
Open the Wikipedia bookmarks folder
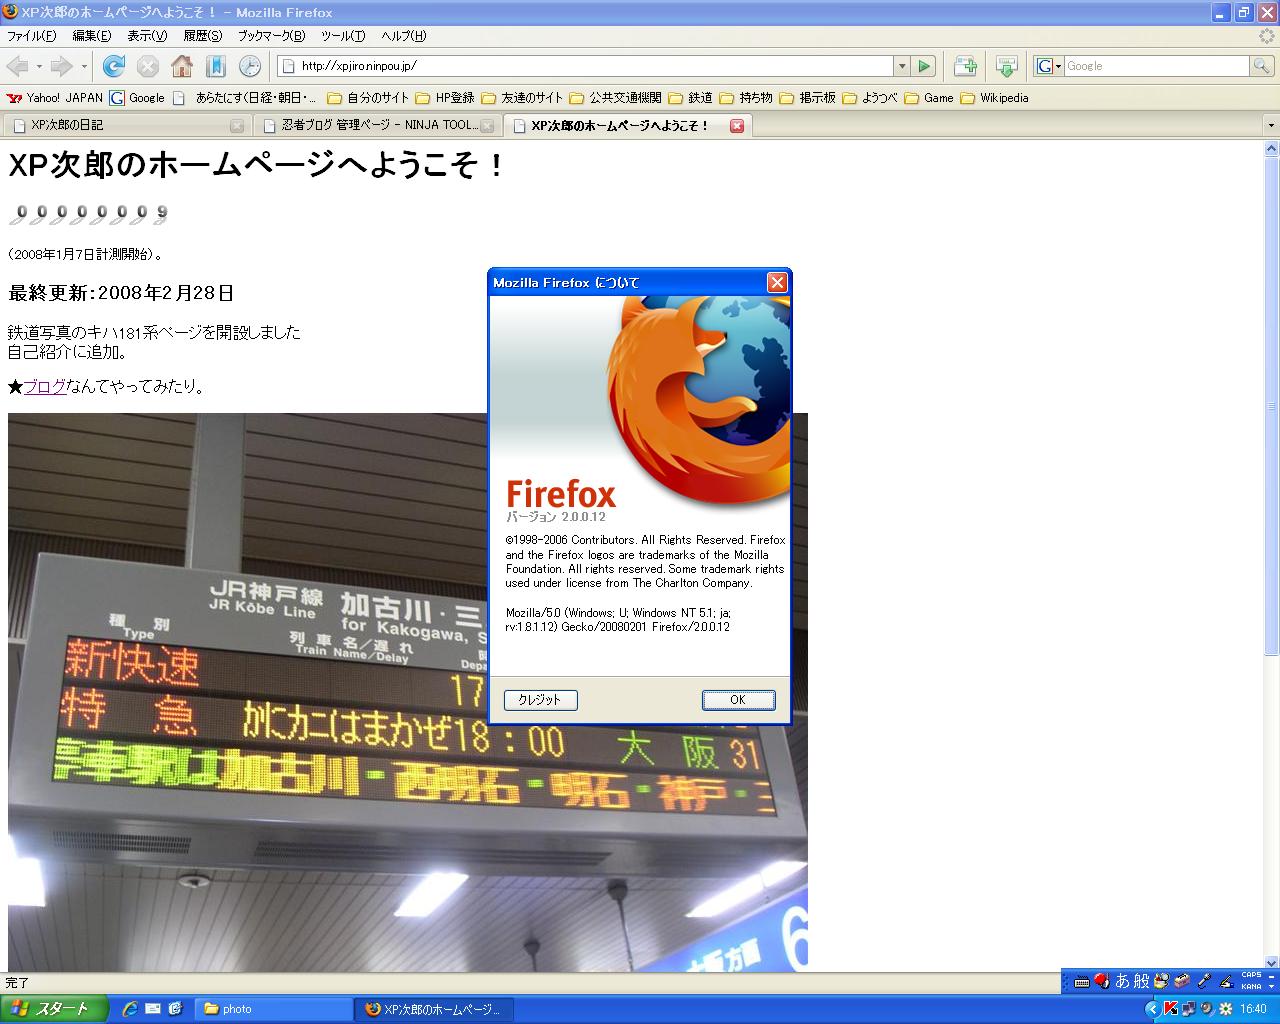point(994,98)
